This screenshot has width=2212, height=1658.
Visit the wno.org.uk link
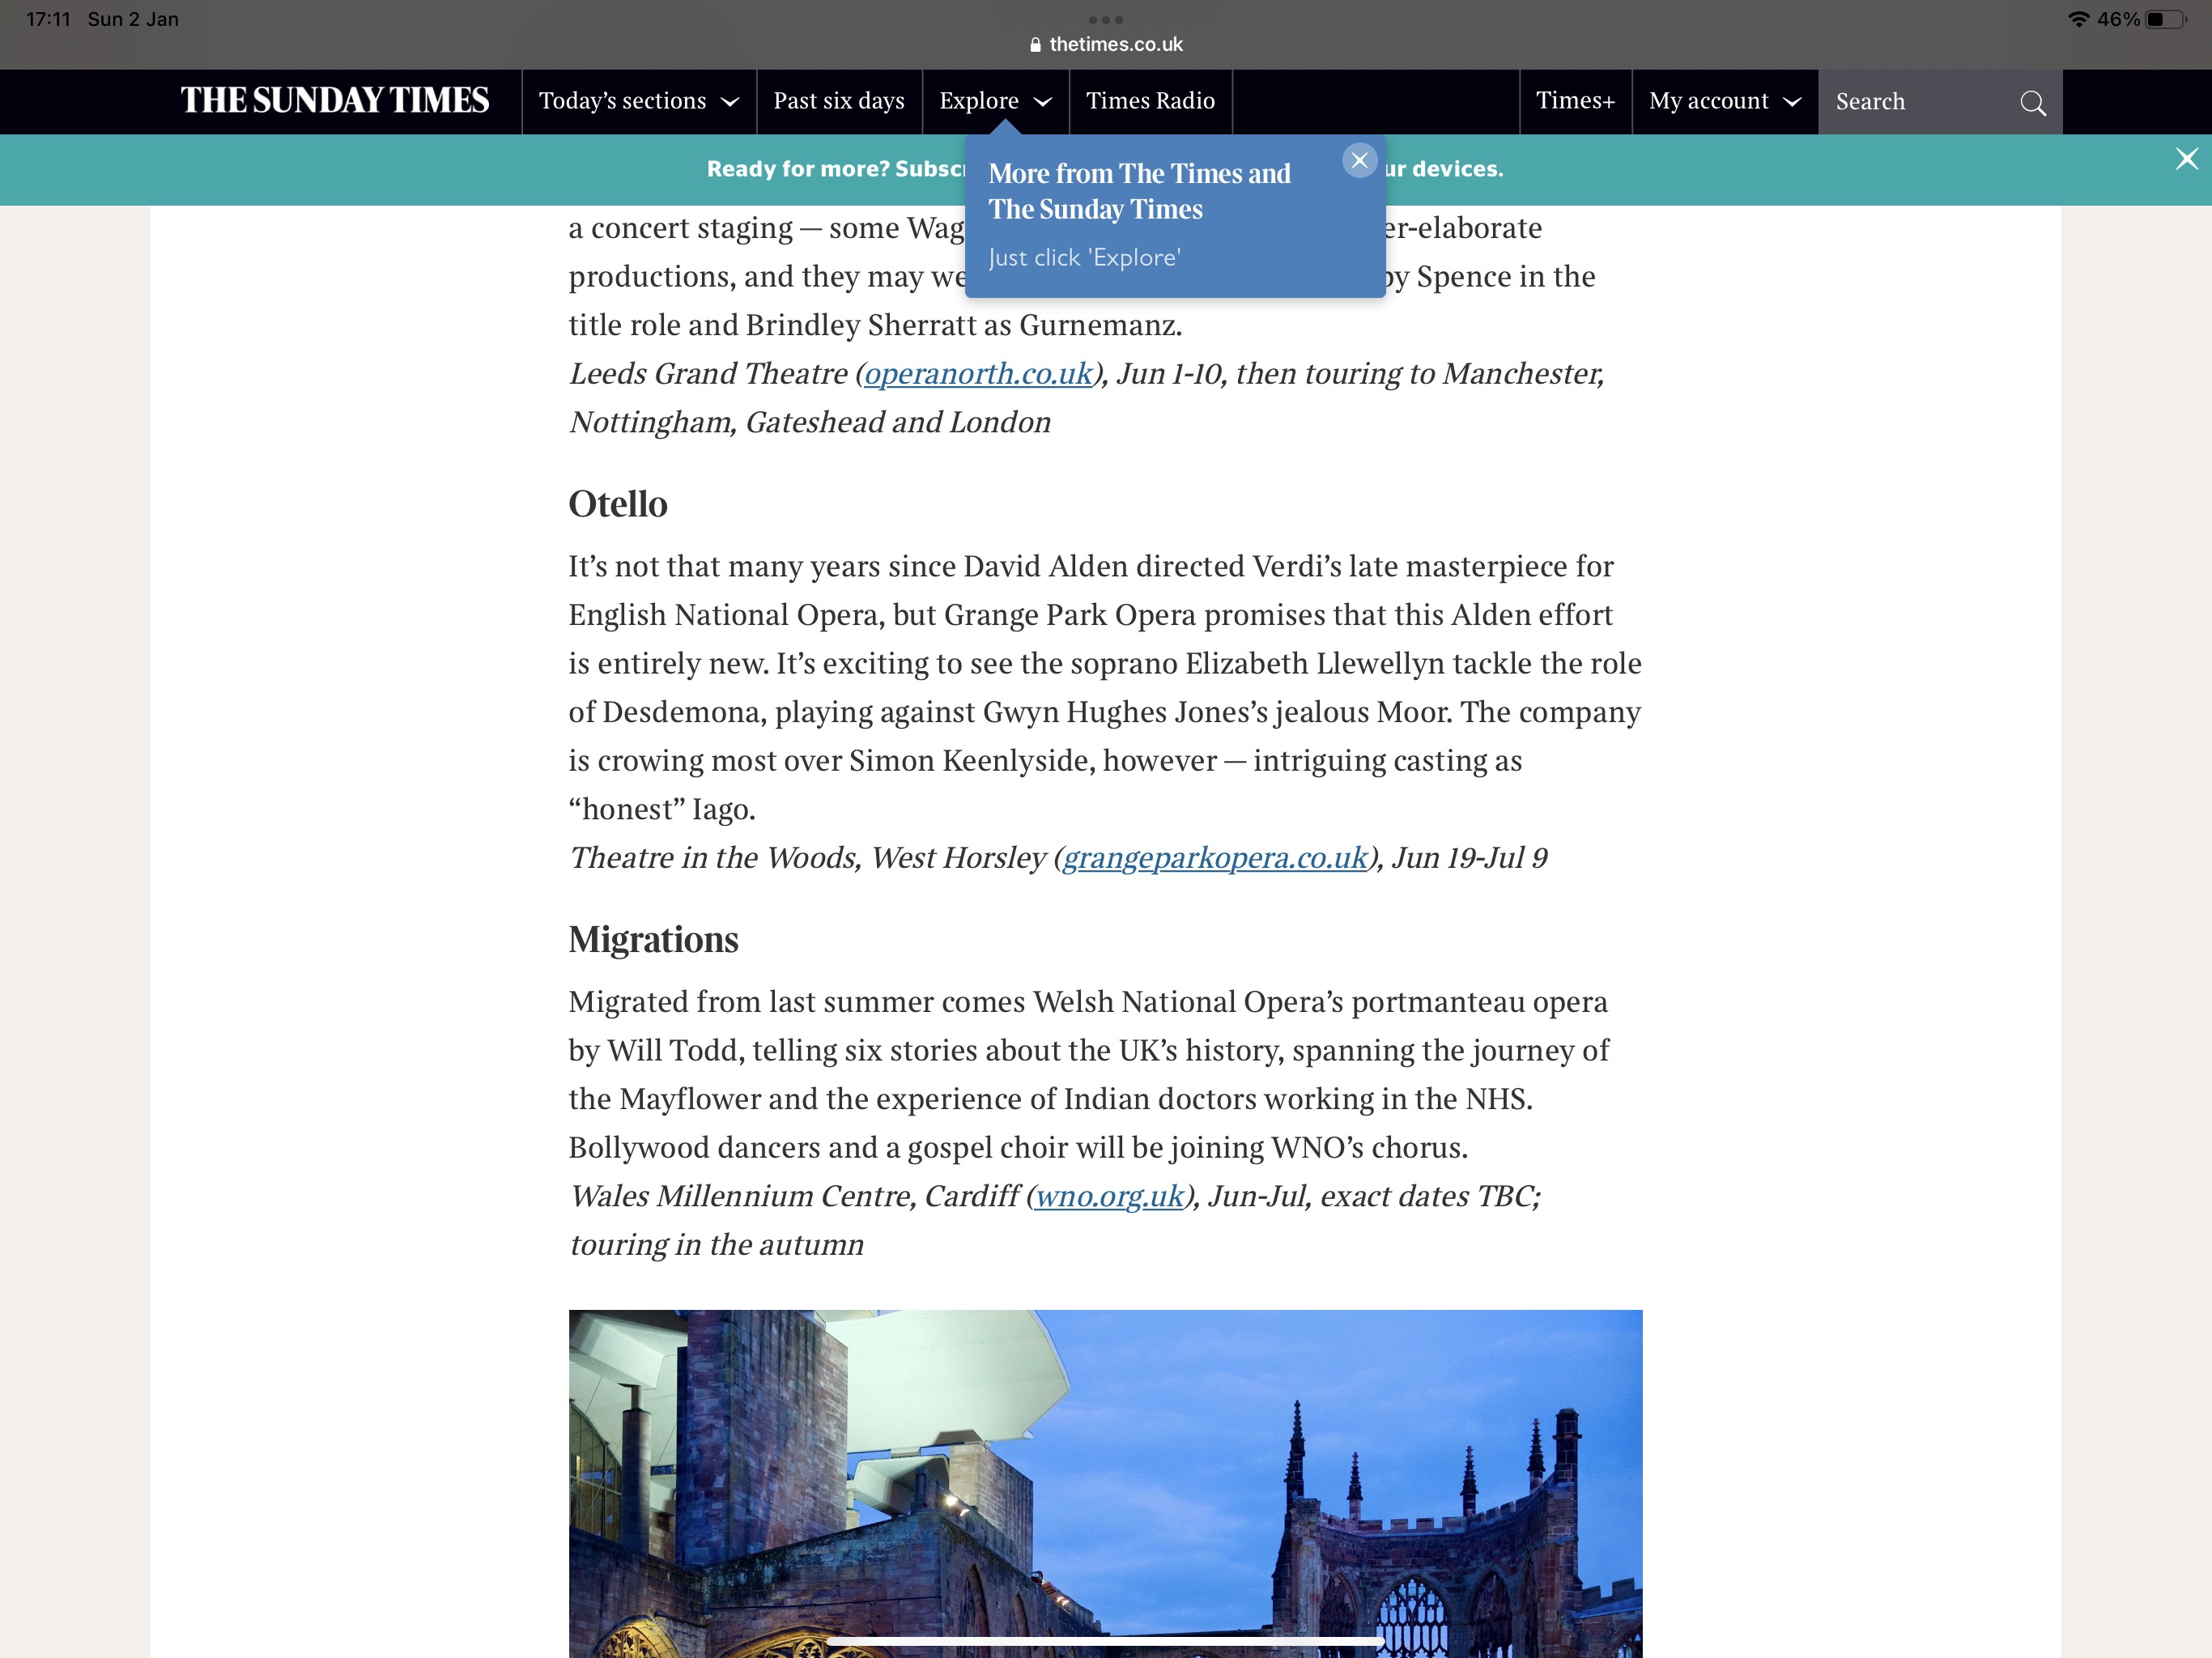pyautogui.click(x=1109, y=1196)
